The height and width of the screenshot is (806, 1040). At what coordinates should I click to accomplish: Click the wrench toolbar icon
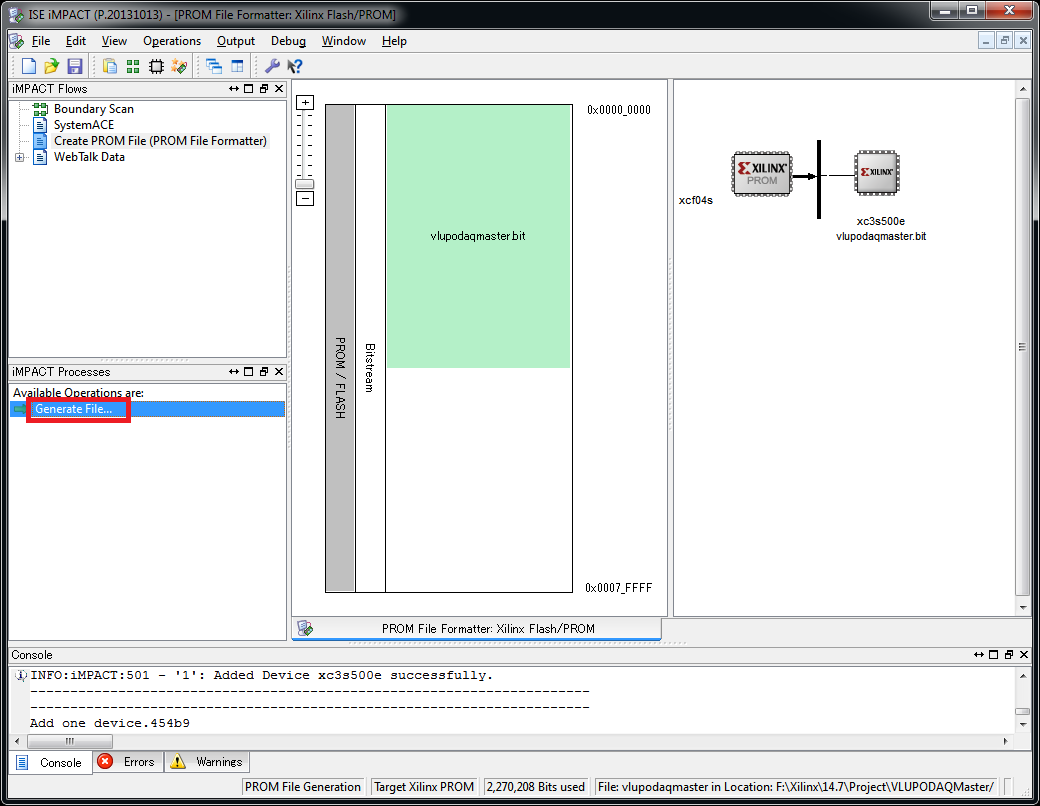pos(272,66)
